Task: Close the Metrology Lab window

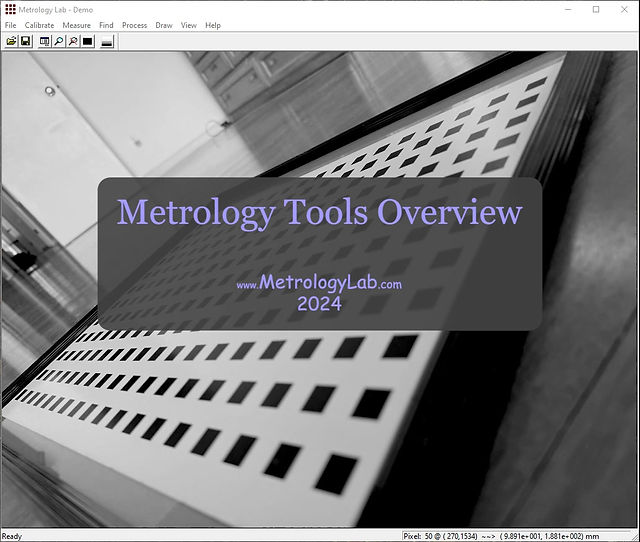Action: pyautogui.click(x=624, y=9)
